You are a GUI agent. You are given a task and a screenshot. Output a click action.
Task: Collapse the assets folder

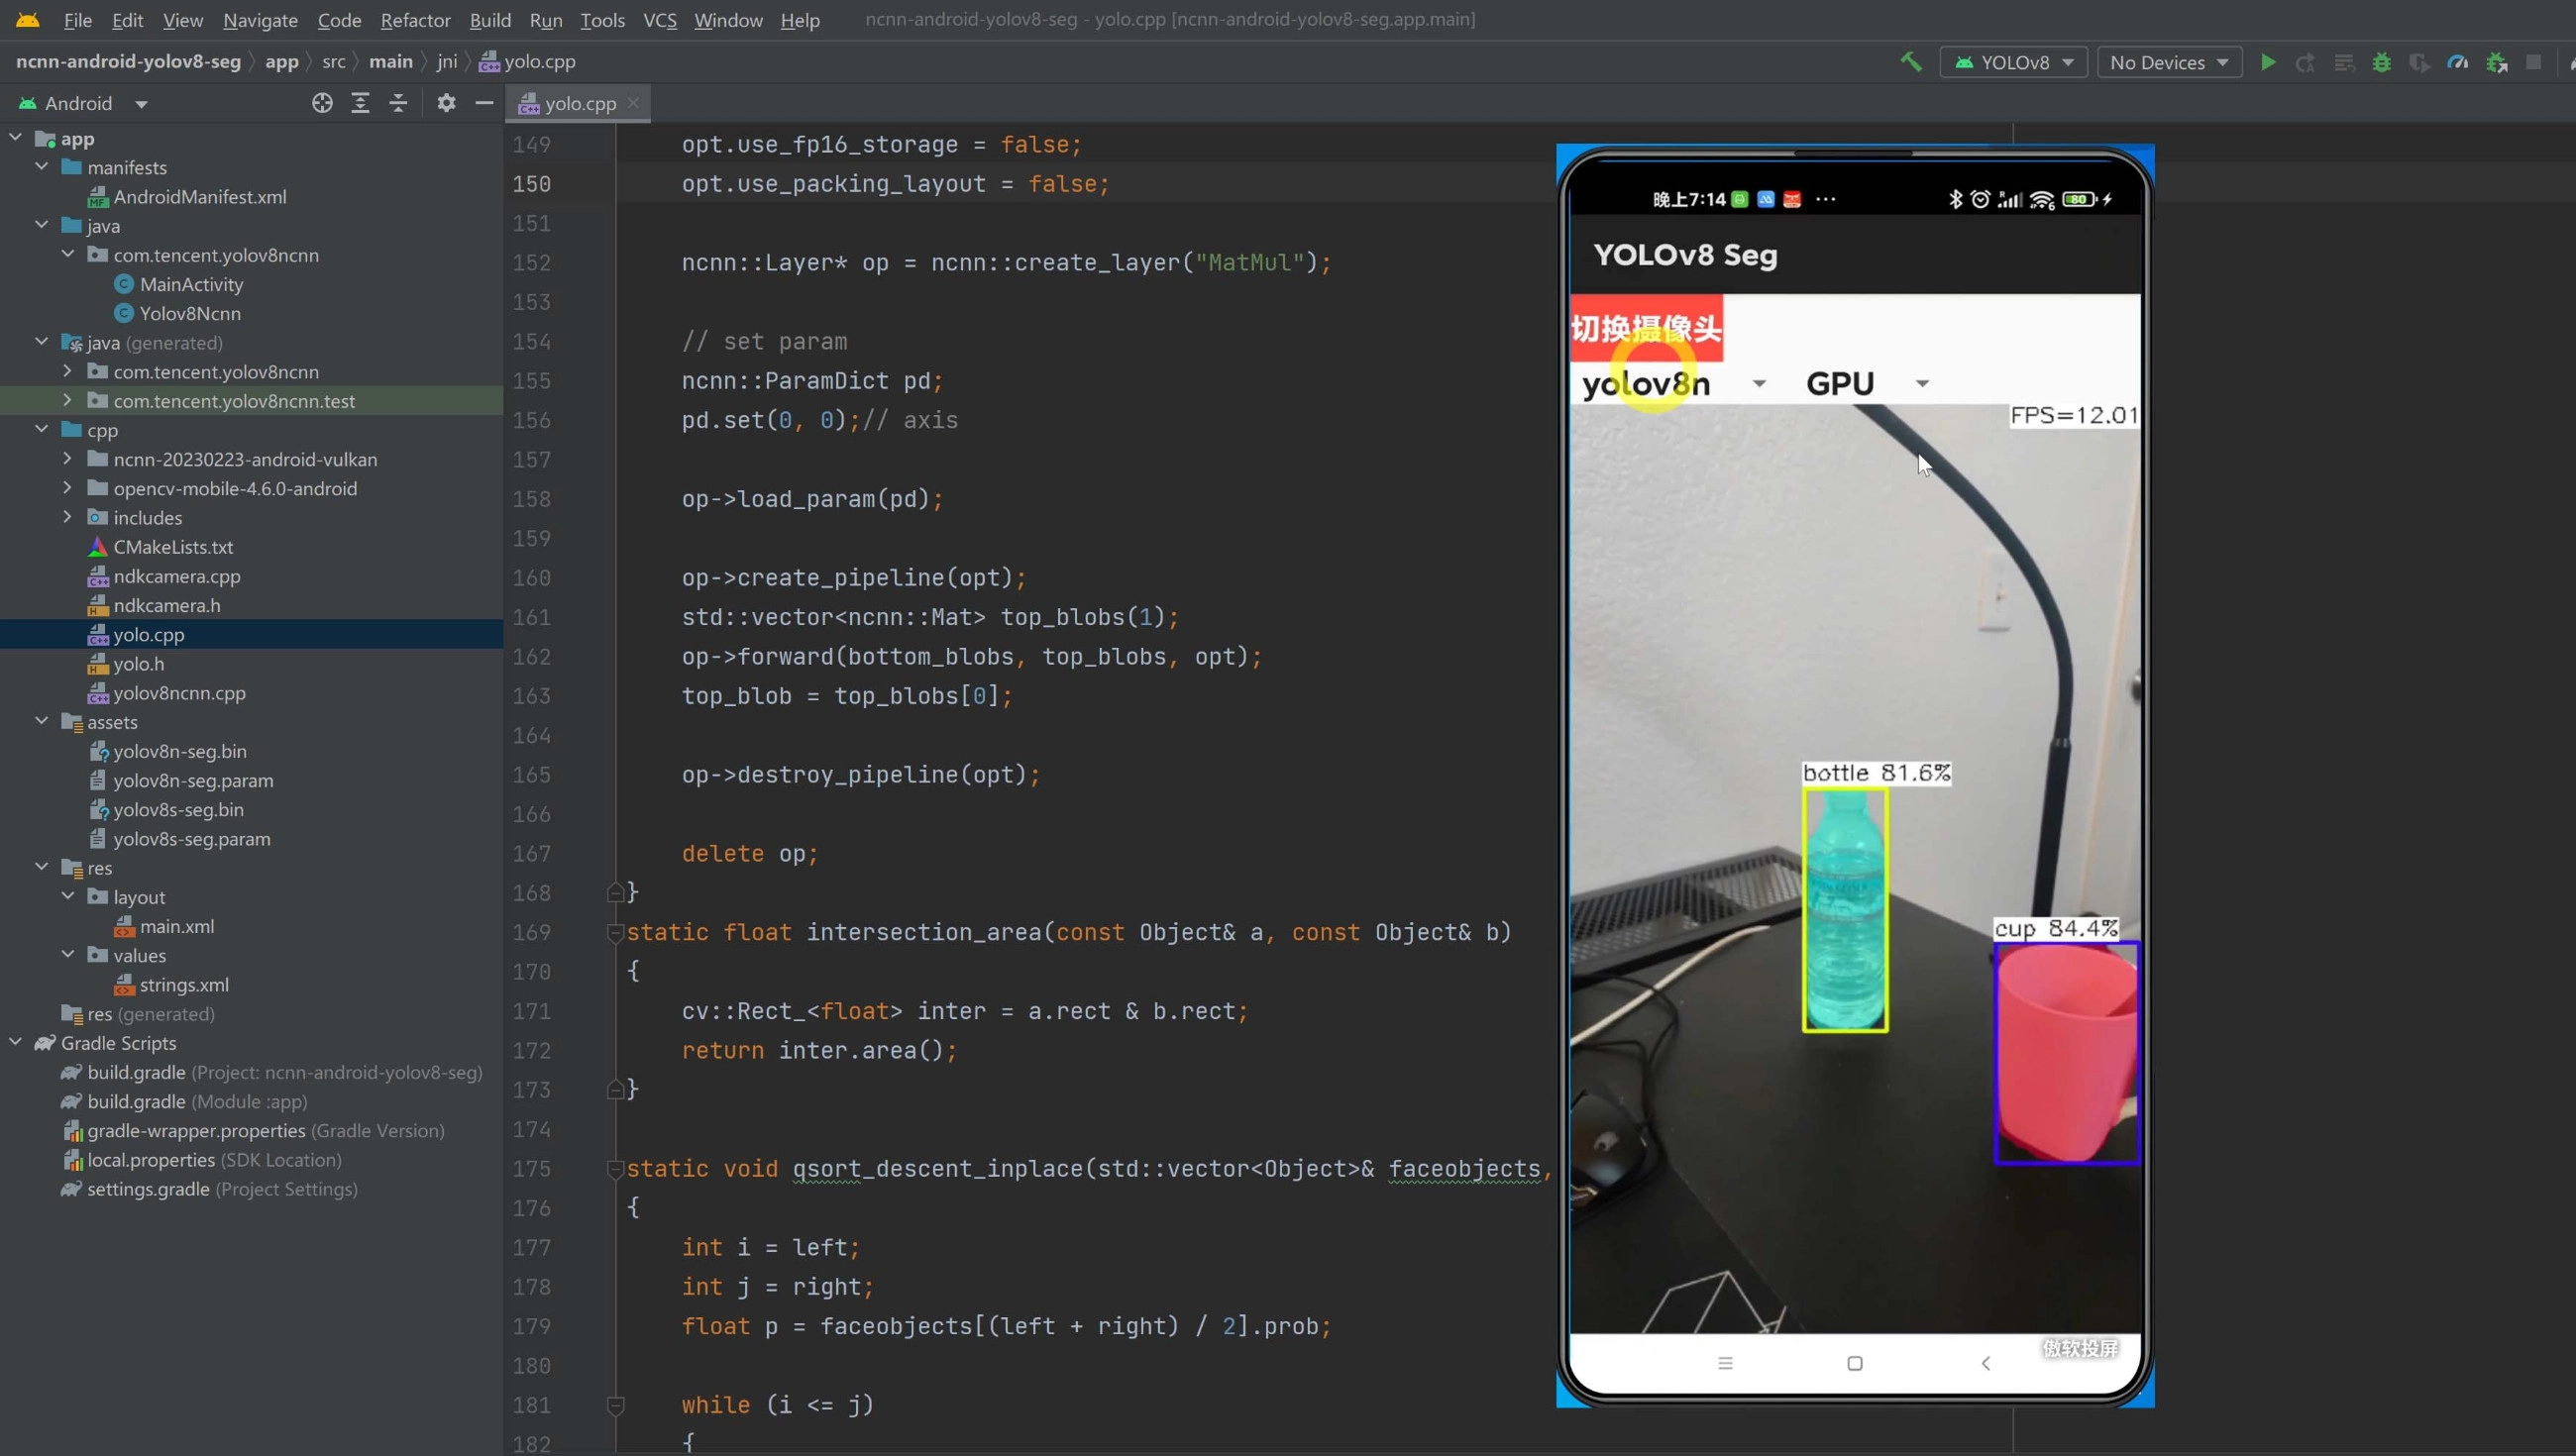(x=42, y=721)
